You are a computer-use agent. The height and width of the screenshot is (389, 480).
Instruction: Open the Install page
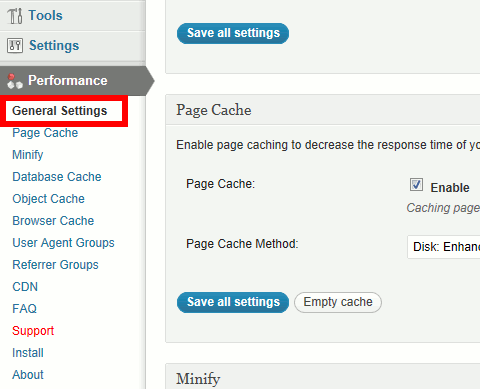[28, 353]
